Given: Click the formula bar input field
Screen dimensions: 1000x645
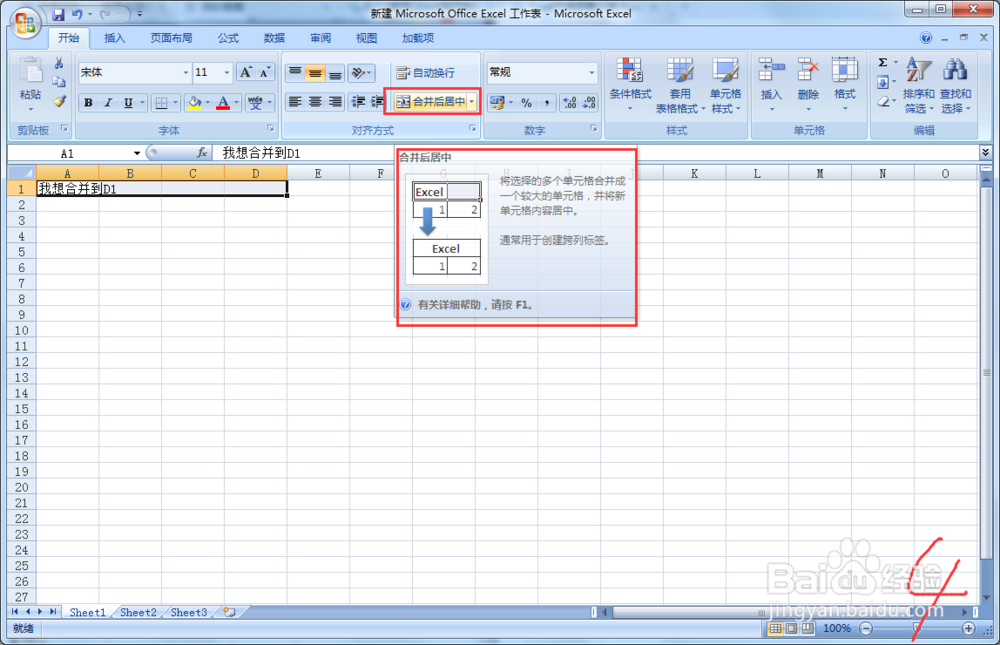Looking at the screenshot, I should click(x=596, y=153).
